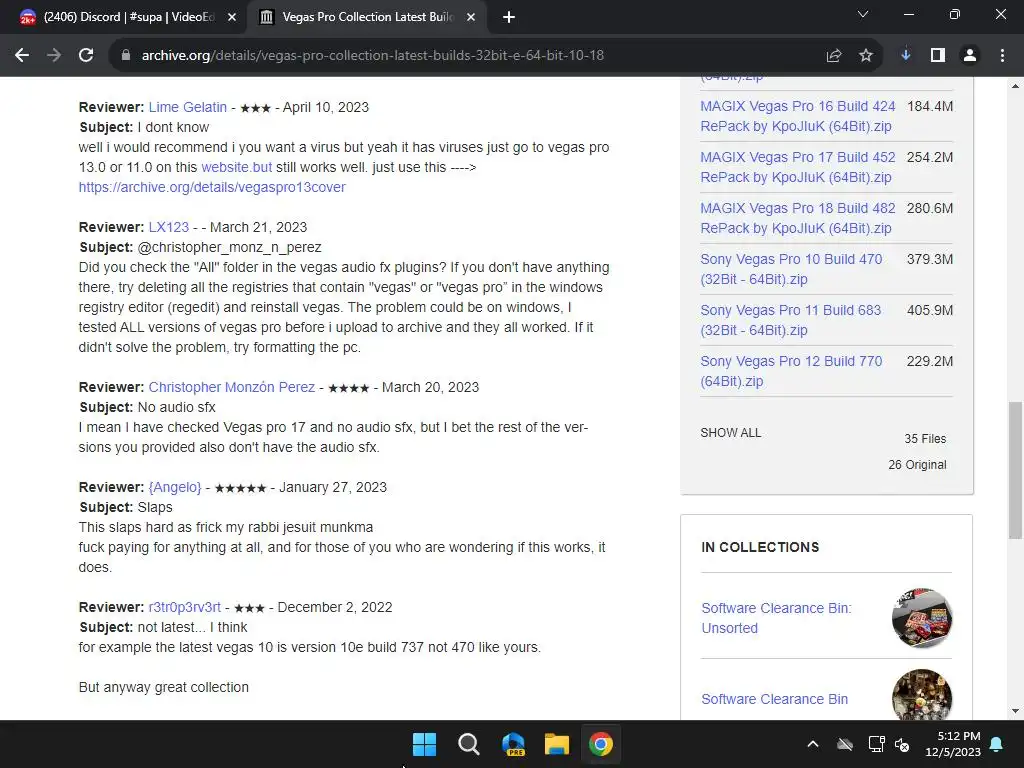Click Software Clearance Bin collection thumbnail
1024x768 pixels.
tap(921, 695)
